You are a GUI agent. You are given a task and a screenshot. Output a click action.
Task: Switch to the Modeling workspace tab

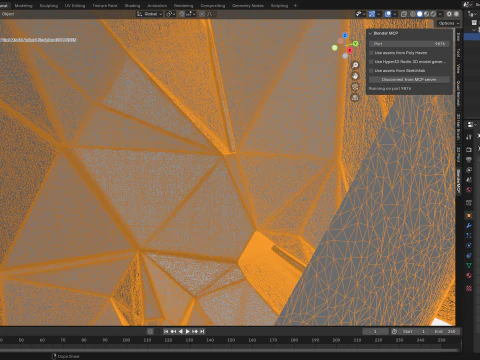pos(23,6)
